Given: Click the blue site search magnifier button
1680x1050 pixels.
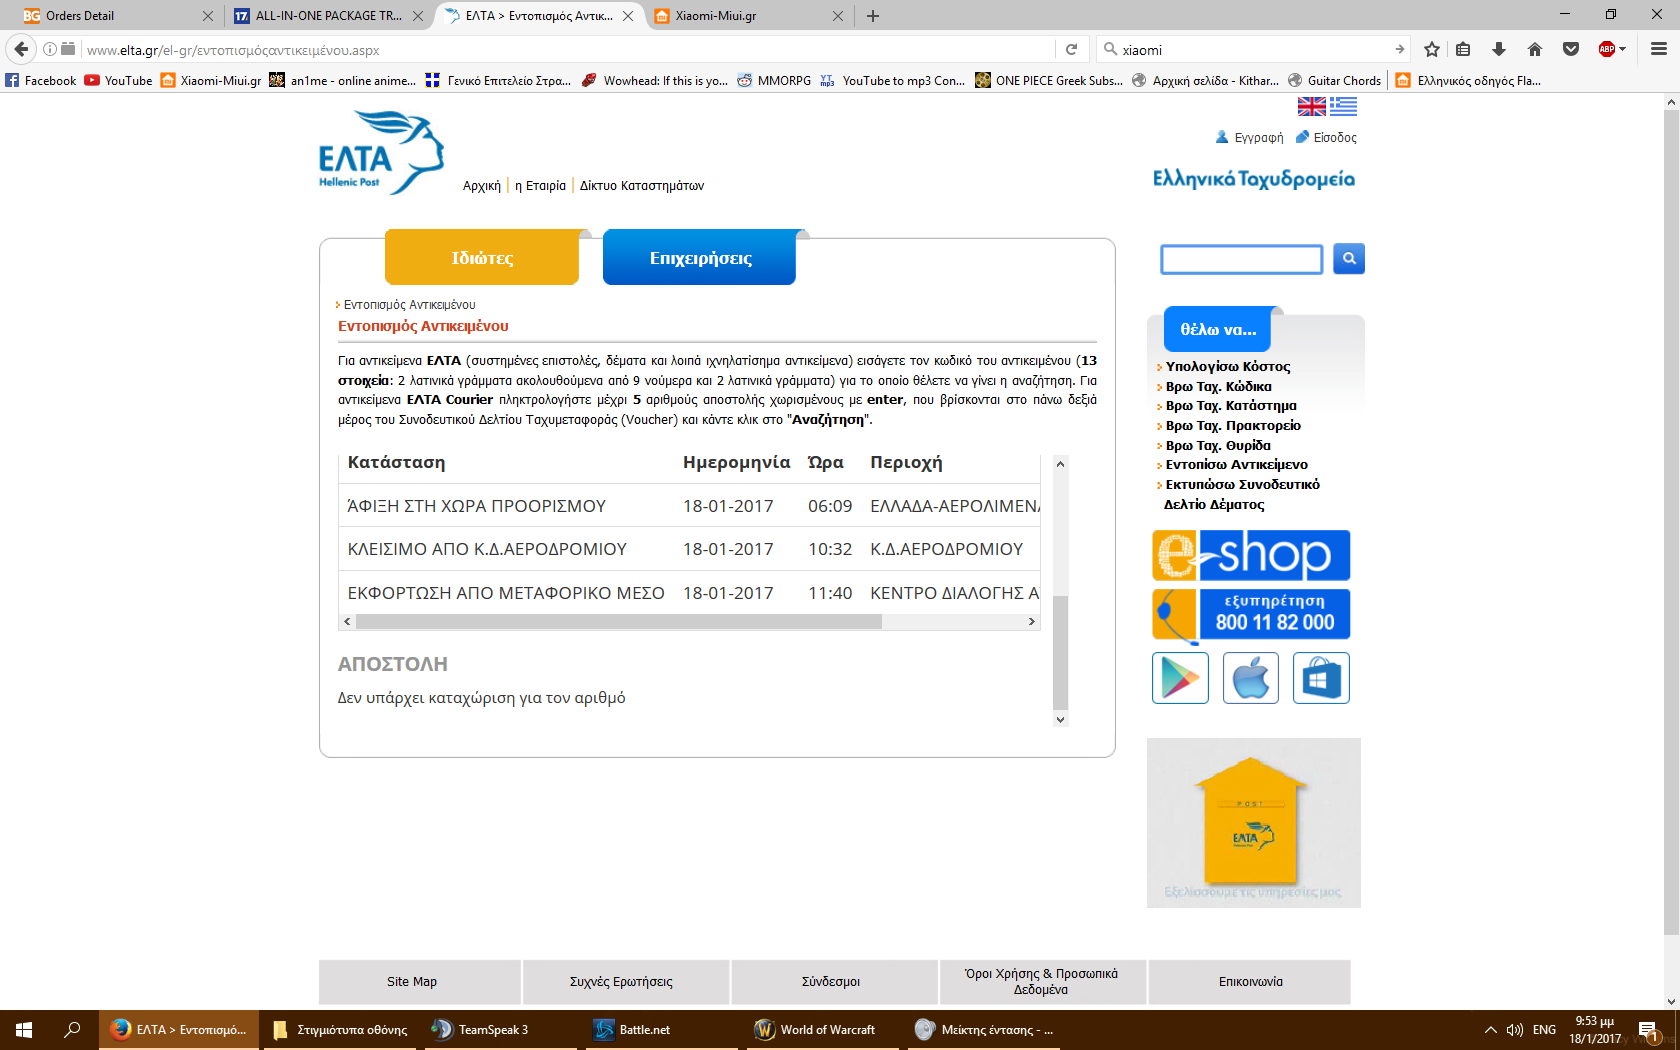Looking at the screenshot, I should [1348, 259].
